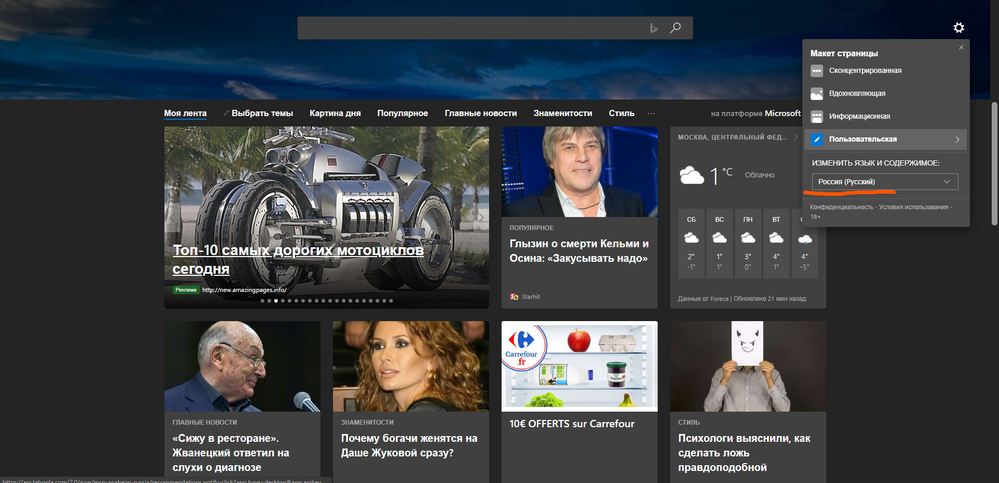Open the Глызин о смерти Кельми article

579,251
